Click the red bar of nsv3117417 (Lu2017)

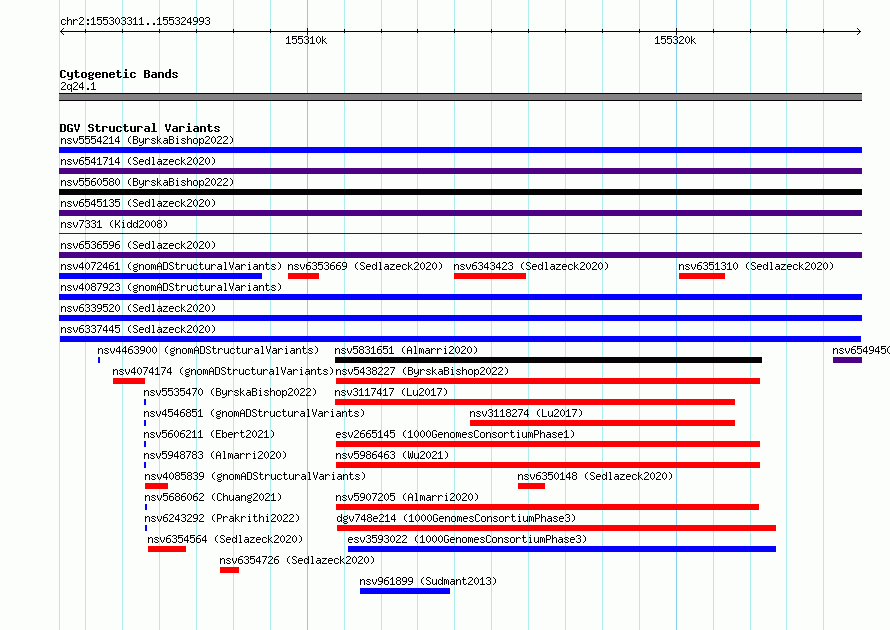tap(535, 402)
